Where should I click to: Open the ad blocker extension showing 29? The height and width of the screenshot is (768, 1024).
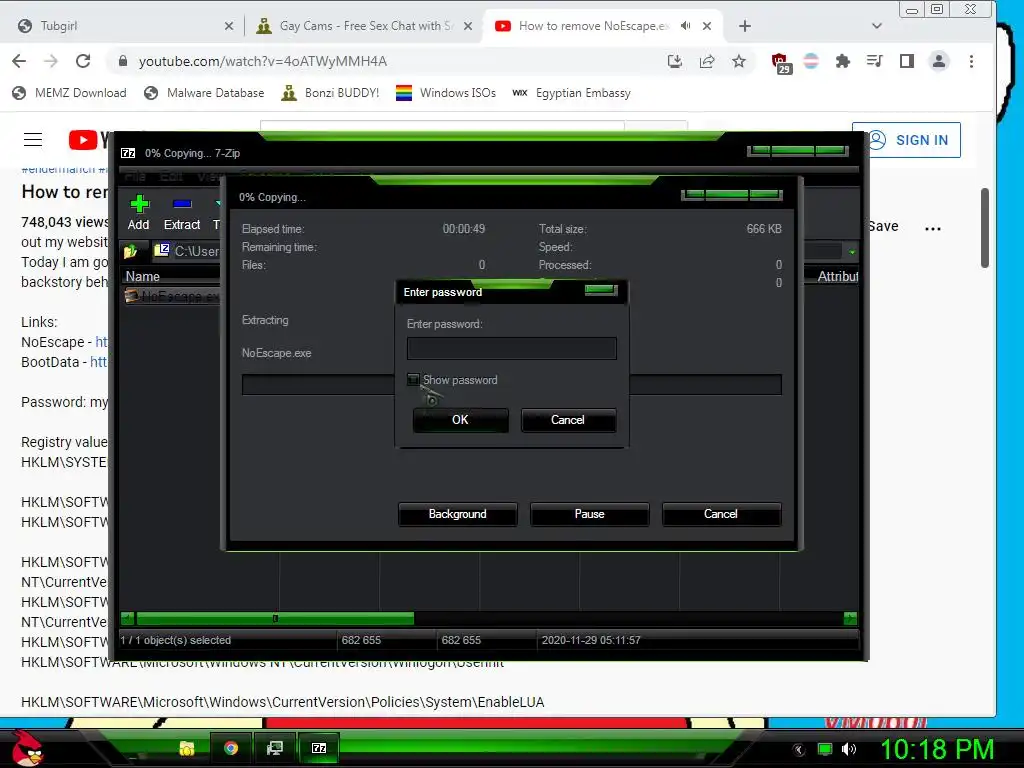click(x=780, y=63)
